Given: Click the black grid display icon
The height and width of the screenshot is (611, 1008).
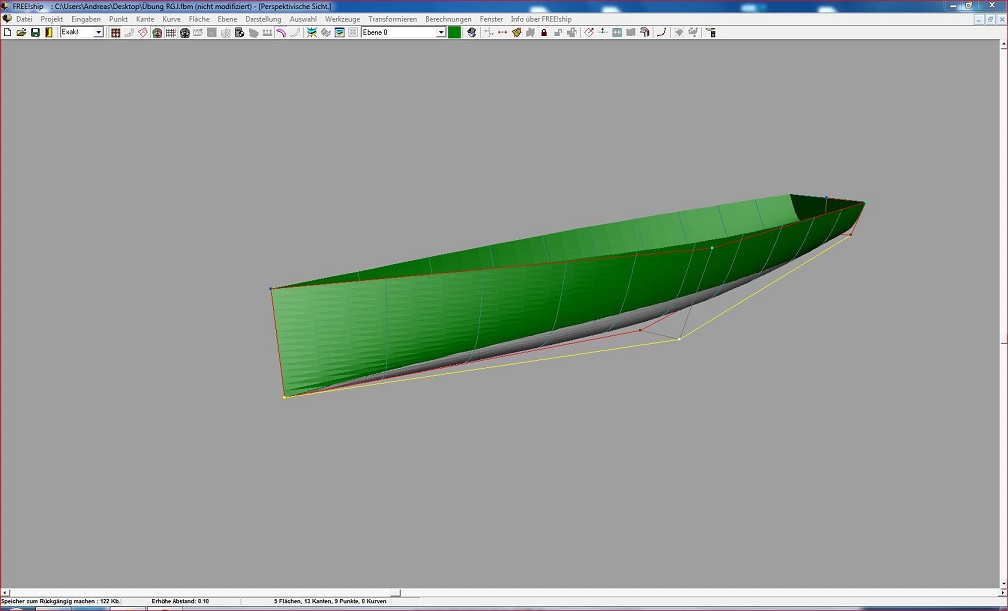Looking at the screenshot, I should coord(171,33).
